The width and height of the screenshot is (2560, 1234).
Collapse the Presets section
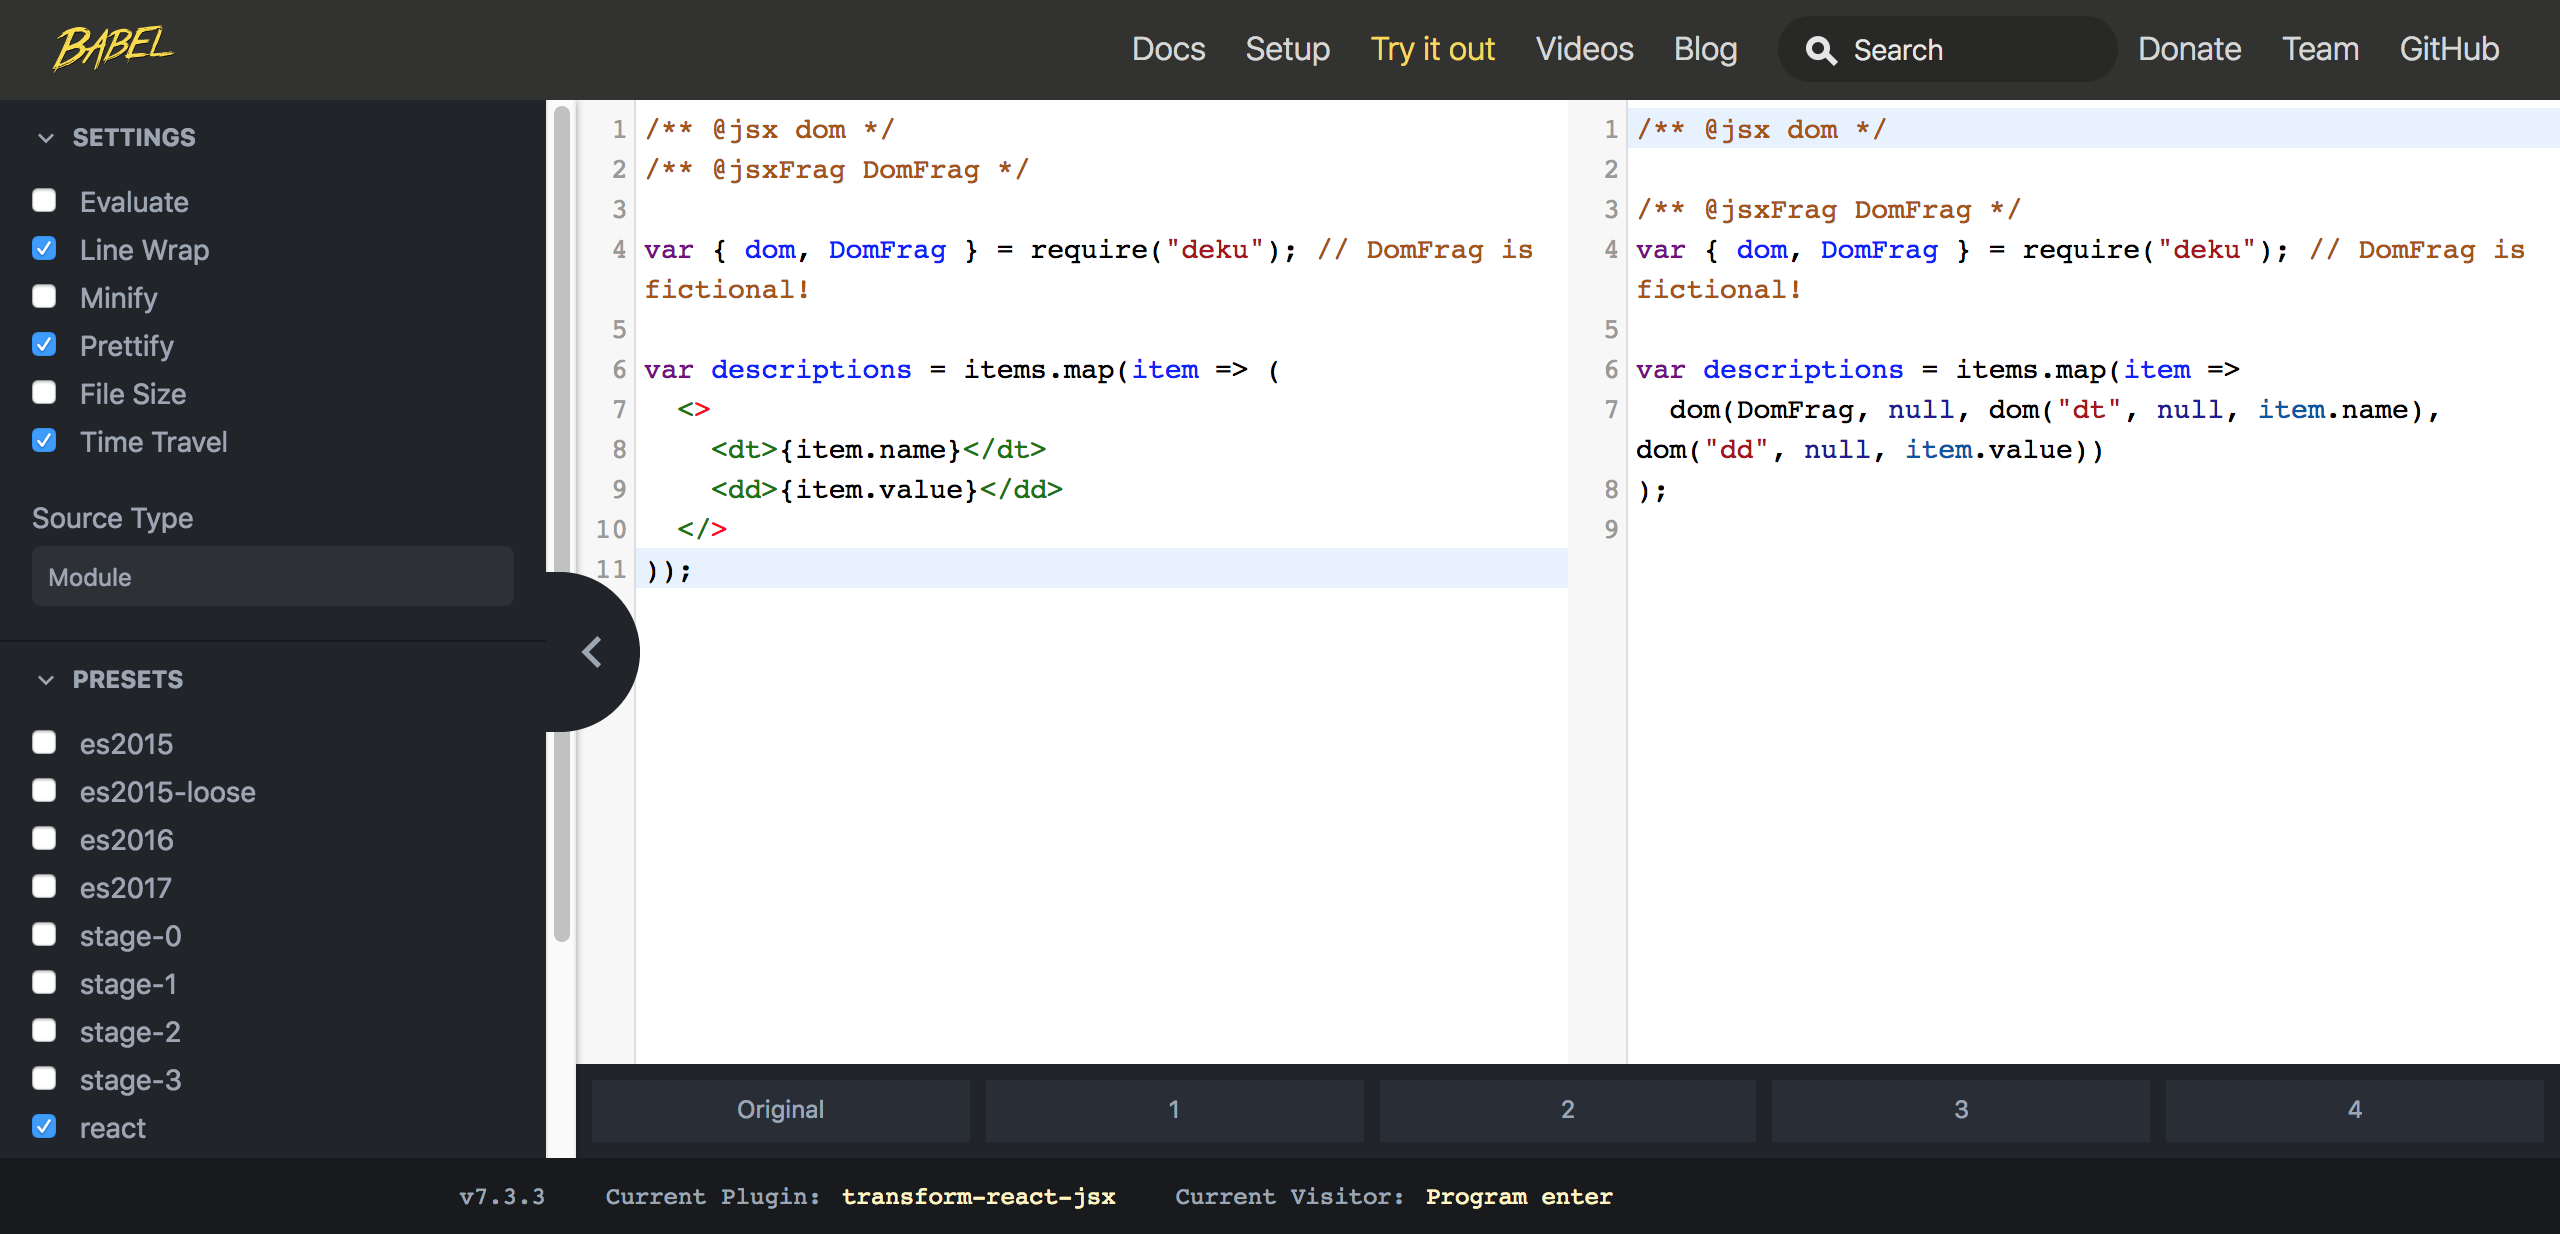(x=45, y=680)
